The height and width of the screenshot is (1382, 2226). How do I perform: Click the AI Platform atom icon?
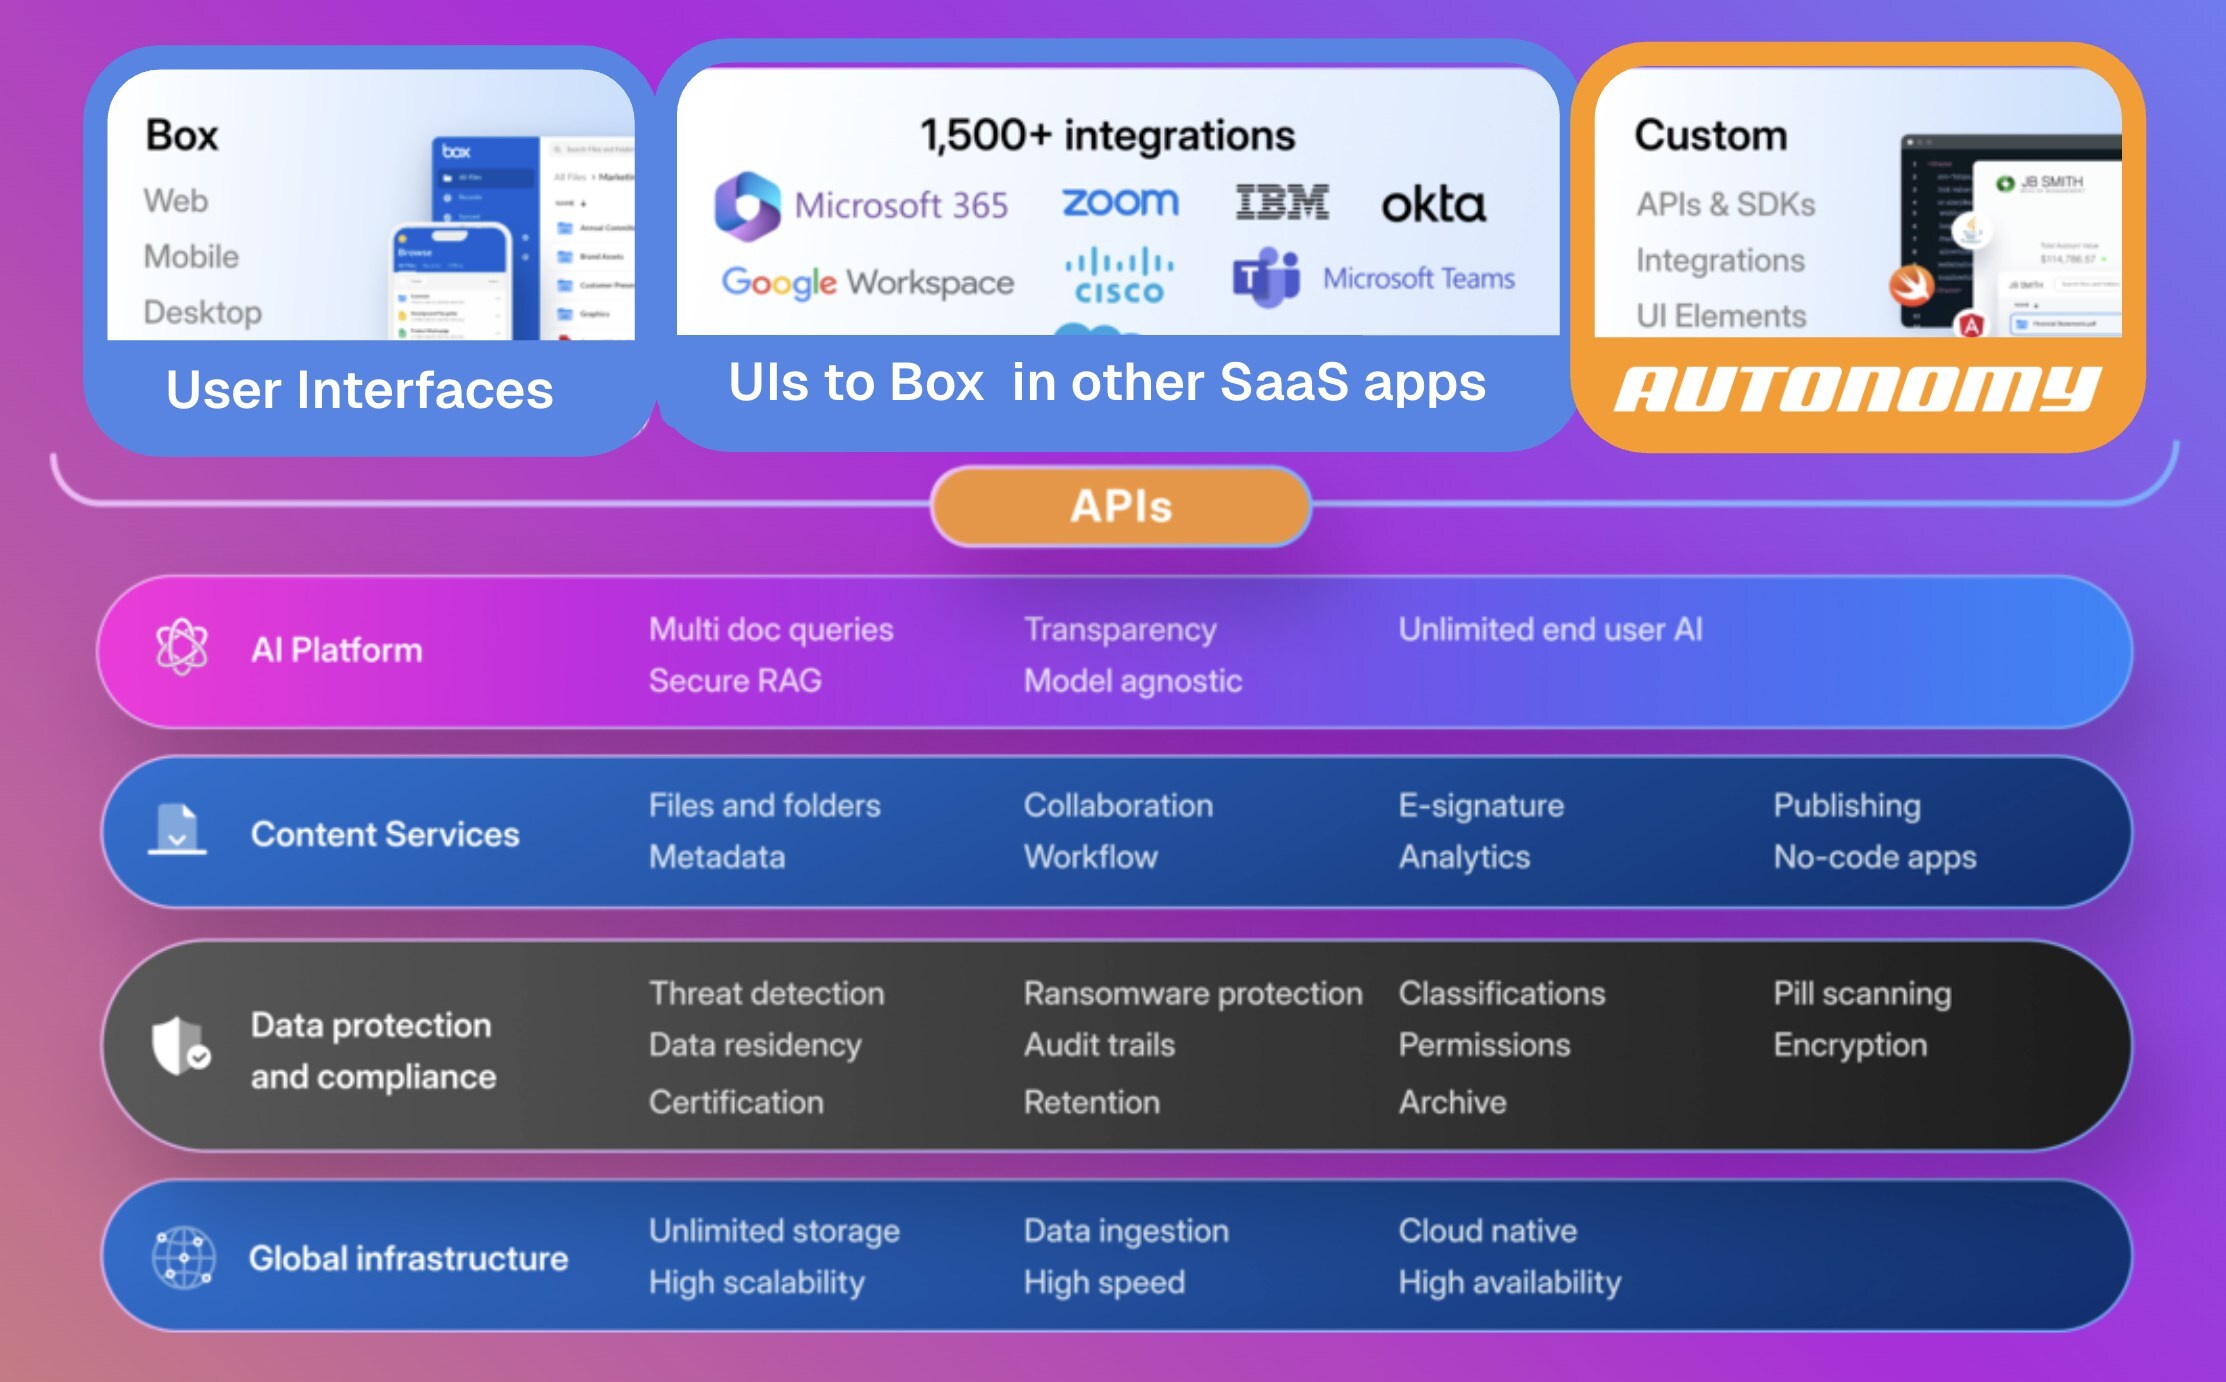[182, 647]
